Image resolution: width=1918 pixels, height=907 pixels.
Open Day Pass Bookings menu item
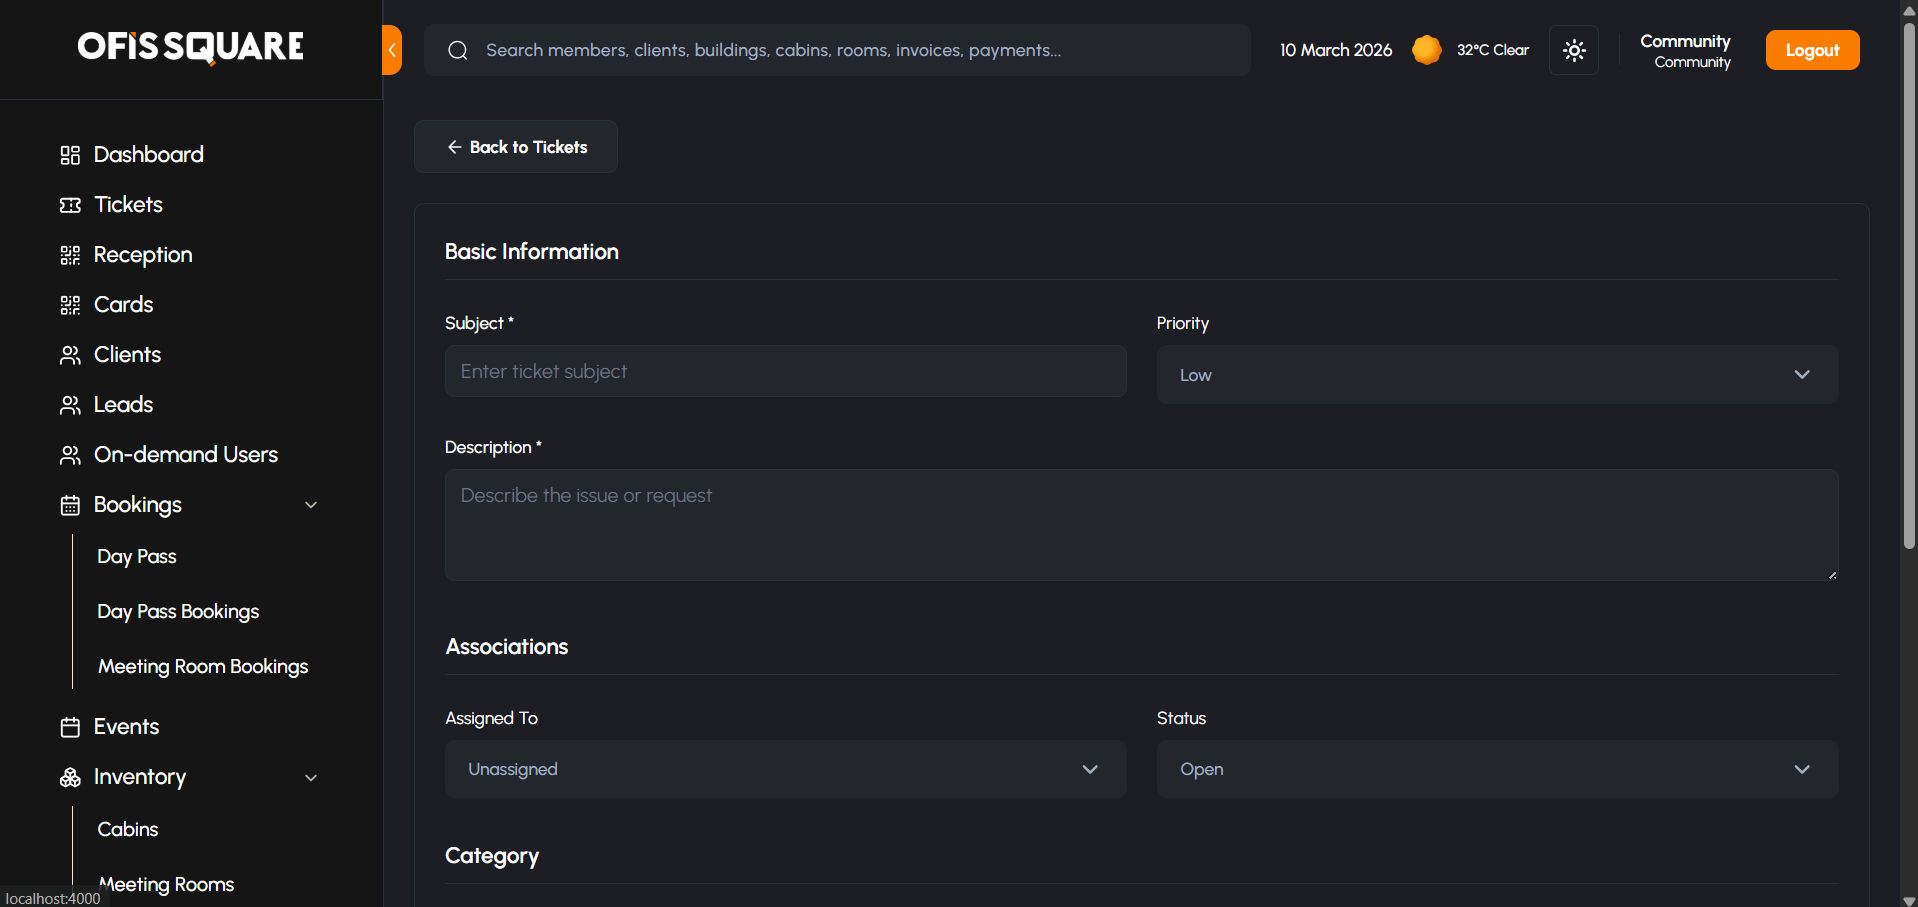[178, 611]
